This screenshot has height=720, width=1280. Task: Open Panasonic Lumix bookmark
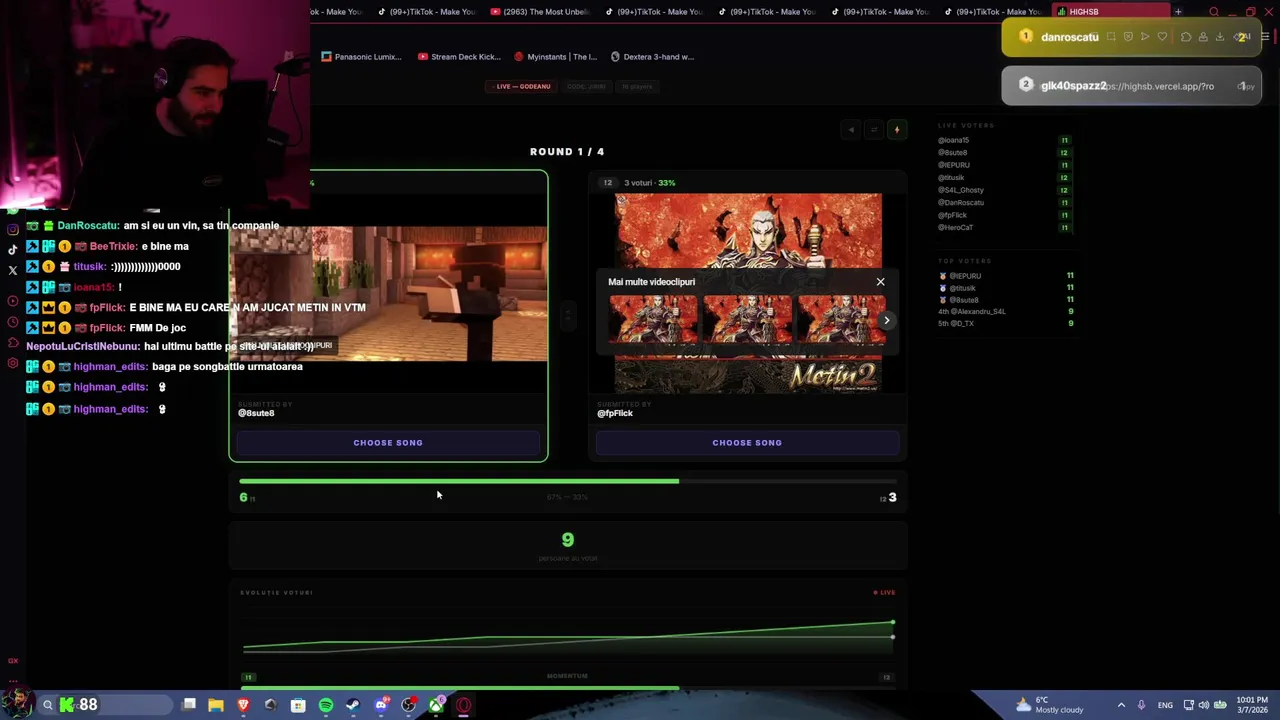pos(361,57)
